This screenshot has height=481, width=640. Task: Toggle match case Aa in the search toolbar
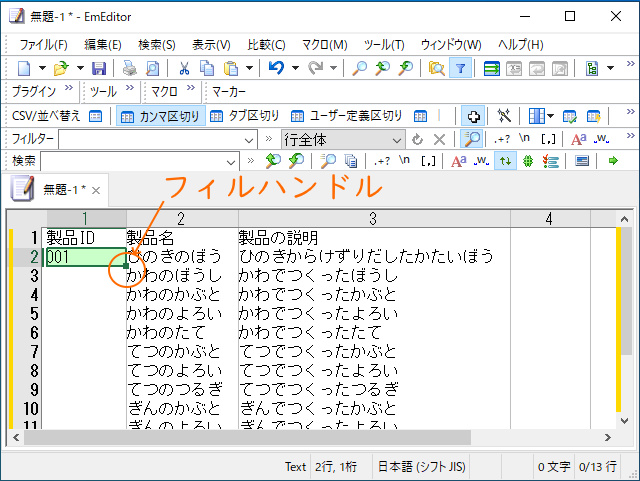458,161
